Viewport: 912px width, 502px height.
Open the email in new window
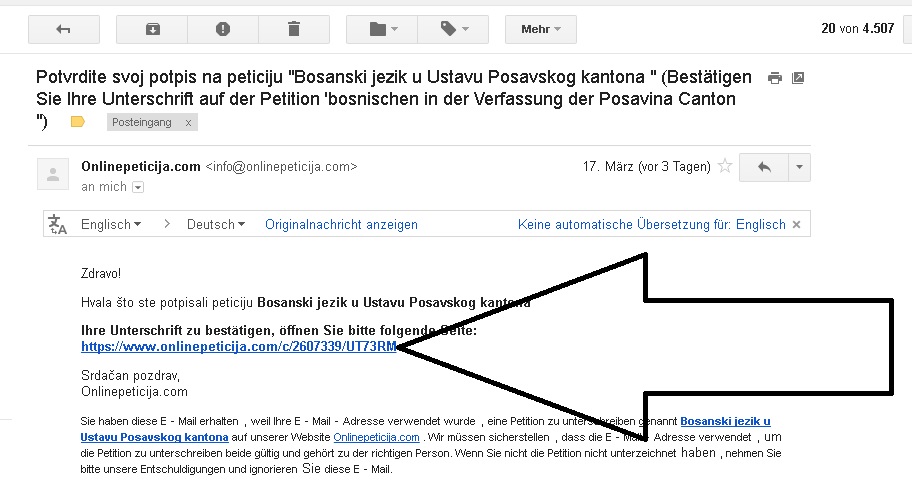pos(798,78)
